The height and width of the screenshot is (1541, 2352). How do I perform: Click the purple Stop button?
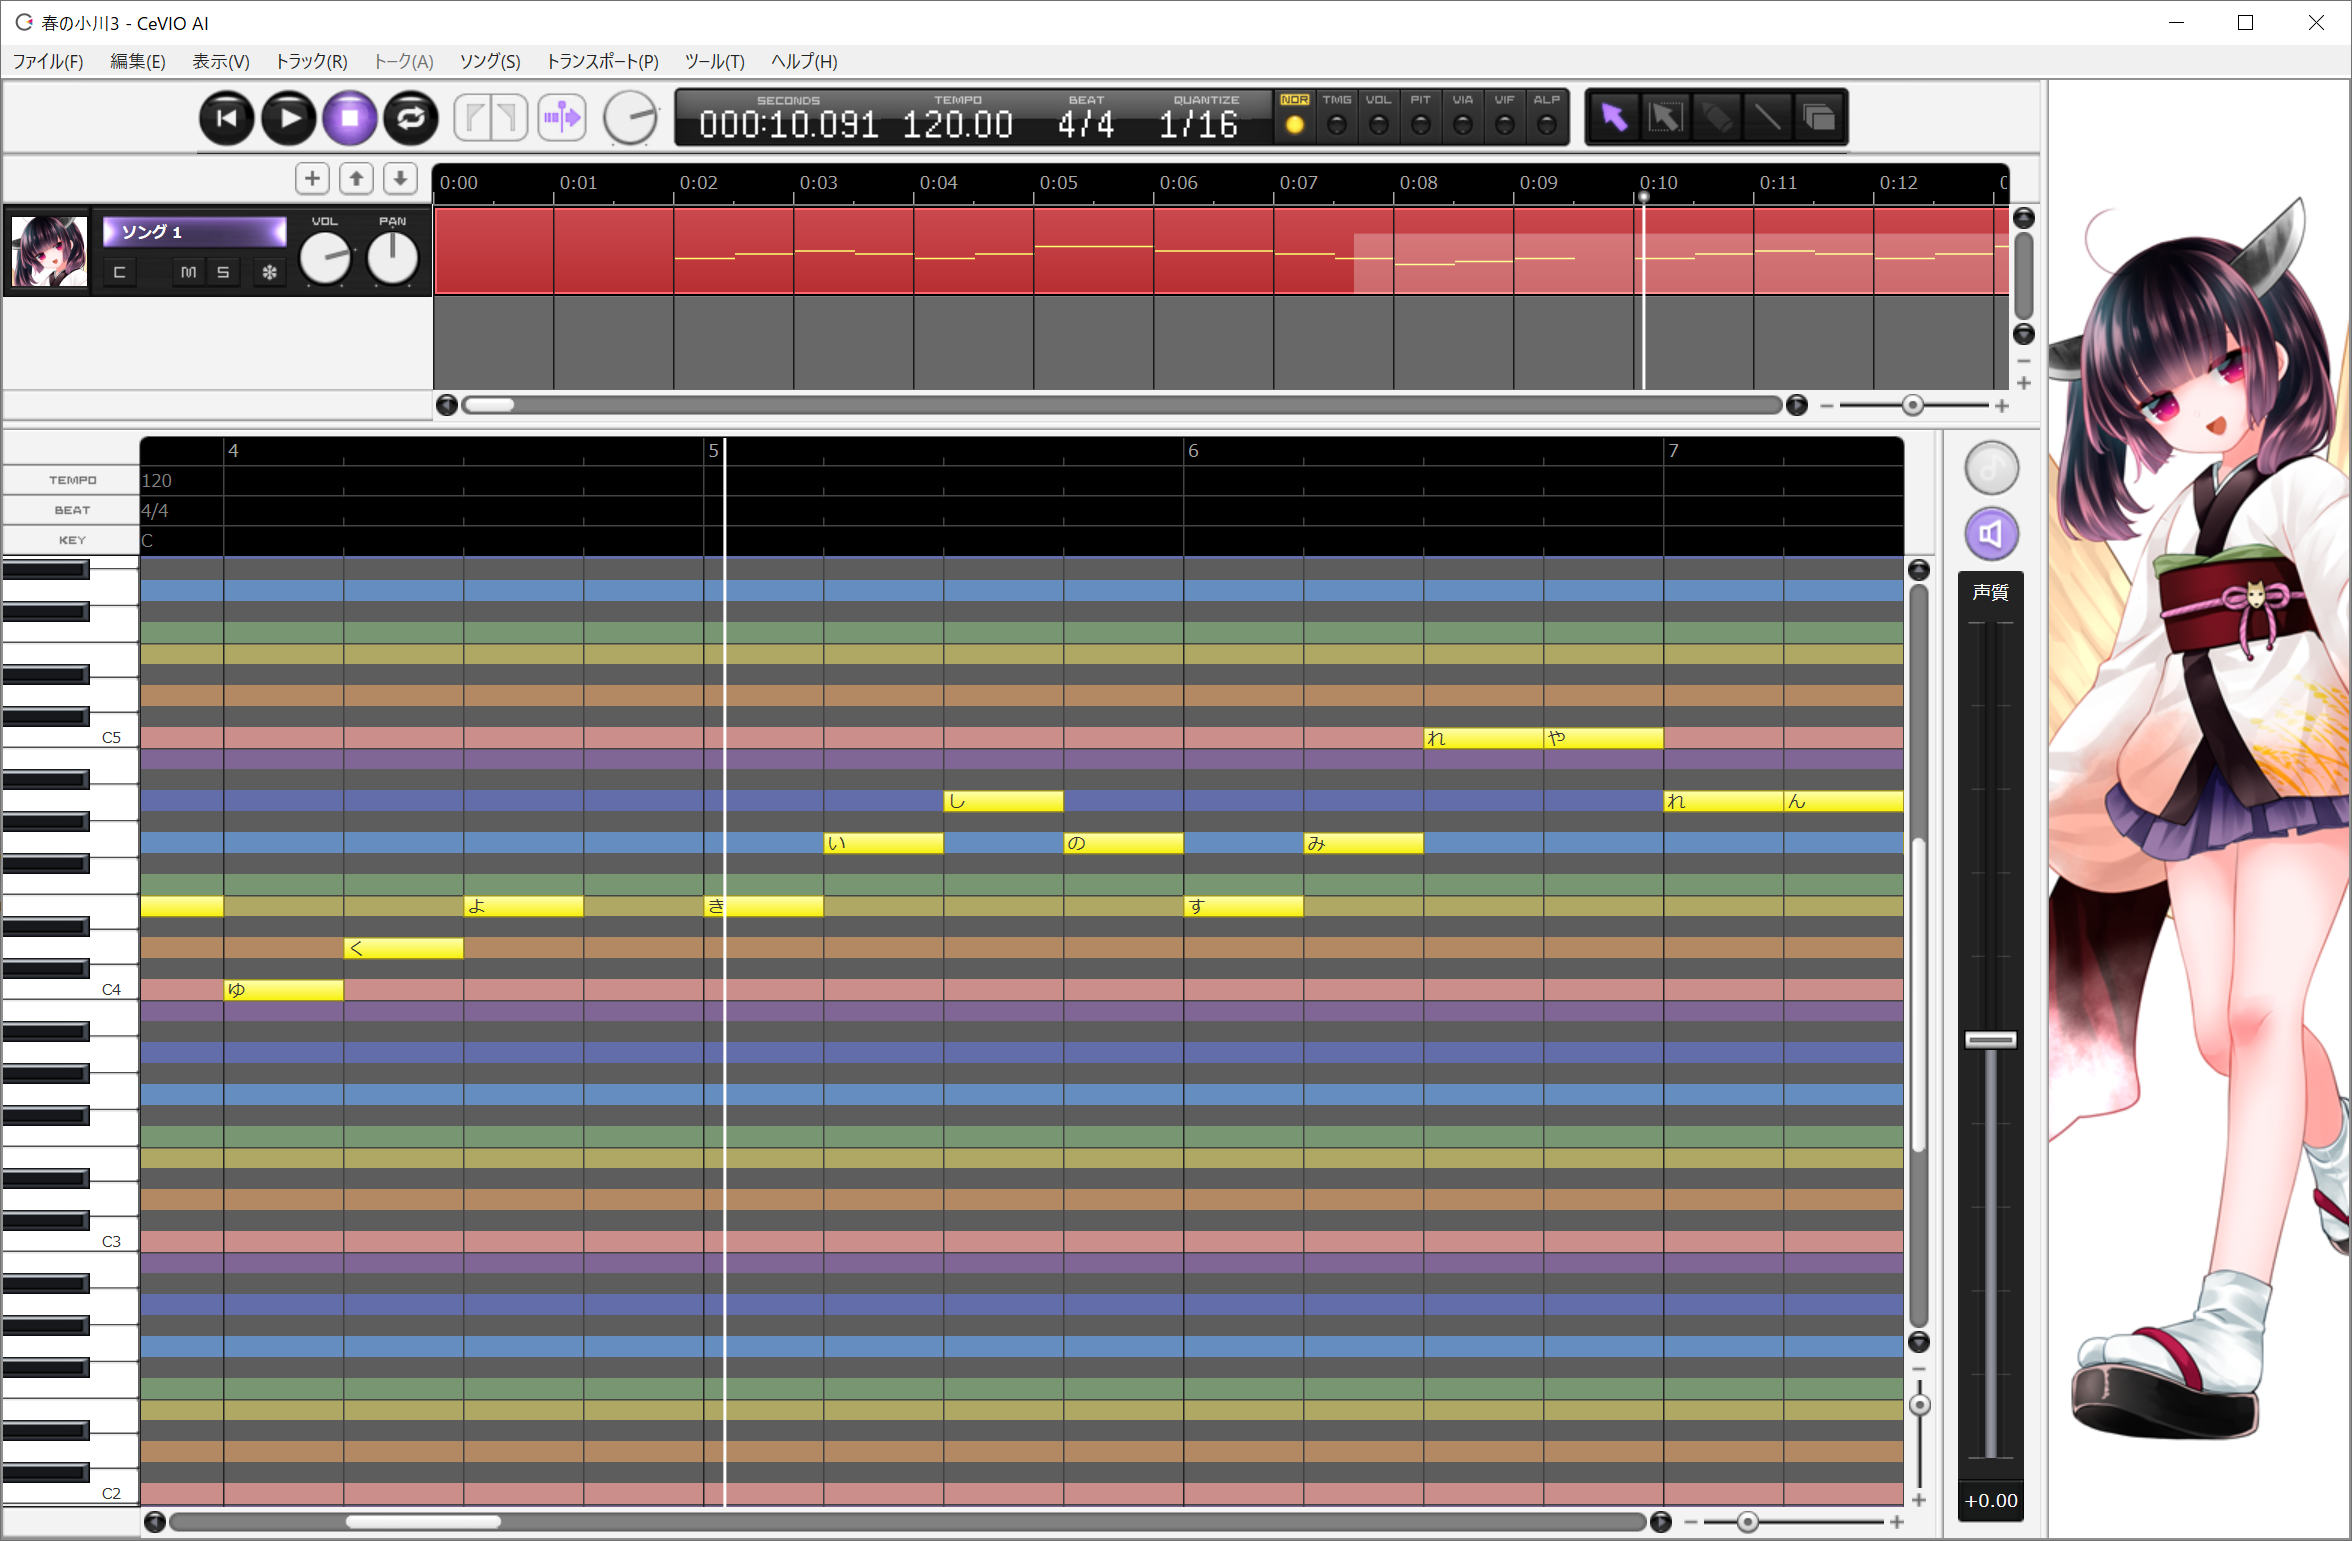[x=350, y=118]
